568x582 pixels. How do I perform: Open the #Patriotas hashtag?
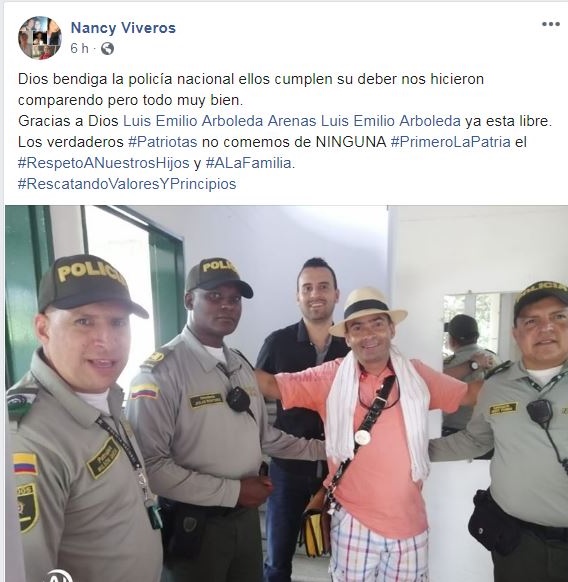pos(163,142)
